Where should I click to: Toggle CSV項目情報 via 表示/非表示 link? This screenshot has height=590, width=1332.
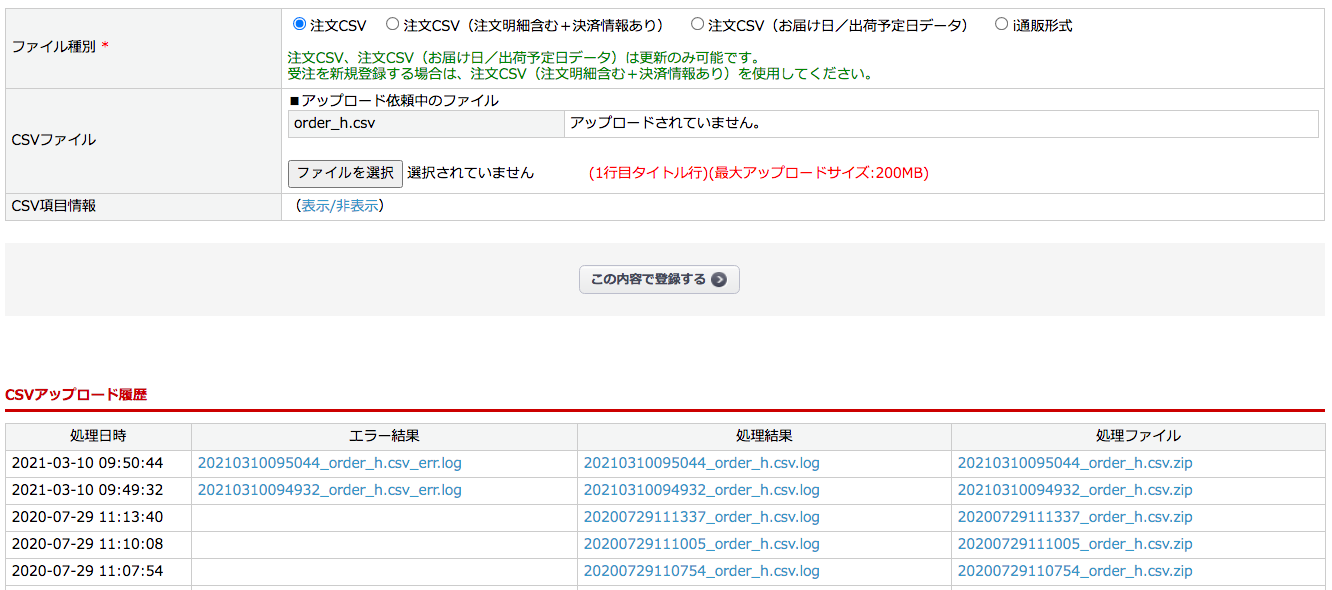click(x=340, y=206)
